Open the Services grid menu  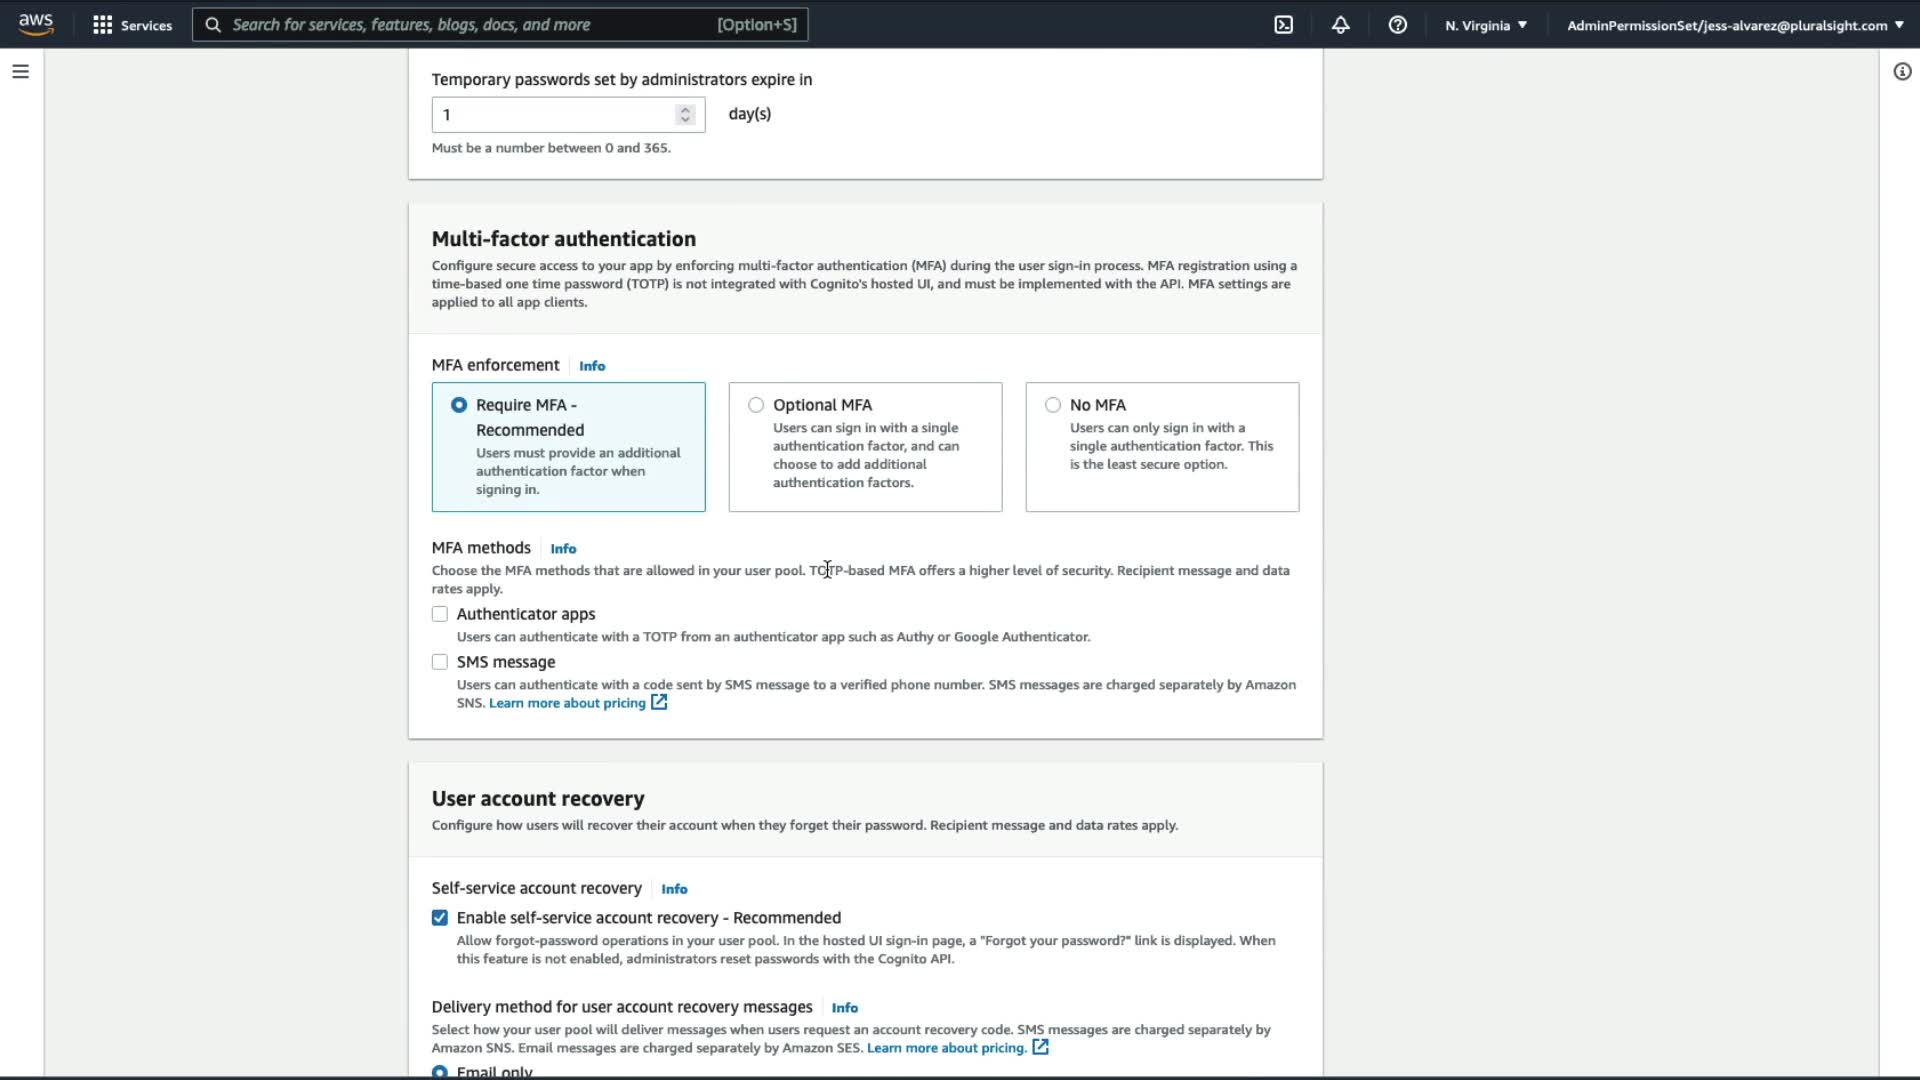click(x=132, y=25)
